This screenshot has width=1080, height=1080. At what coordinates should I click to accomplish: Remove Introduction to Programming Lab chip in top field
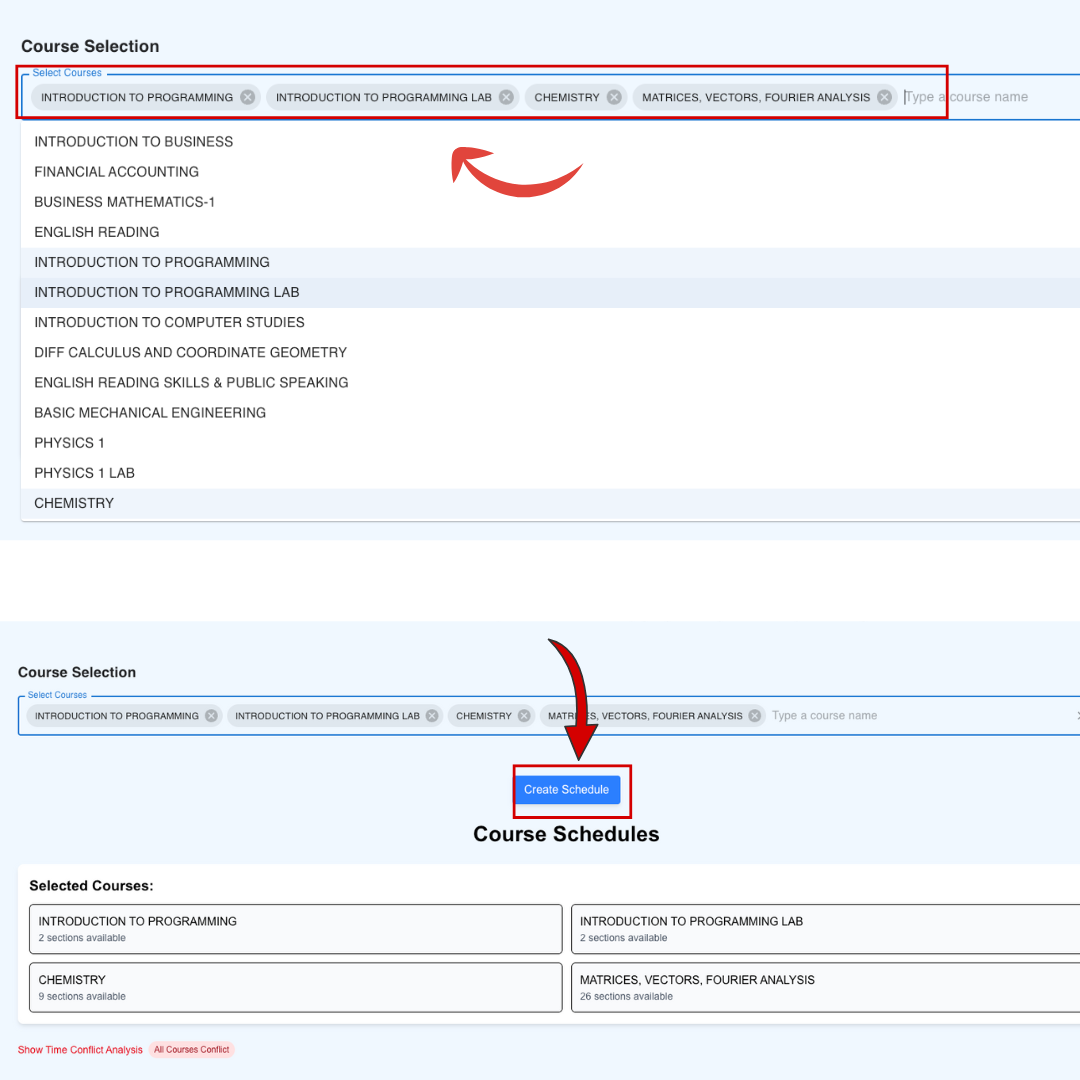click(x=506, y=97)
